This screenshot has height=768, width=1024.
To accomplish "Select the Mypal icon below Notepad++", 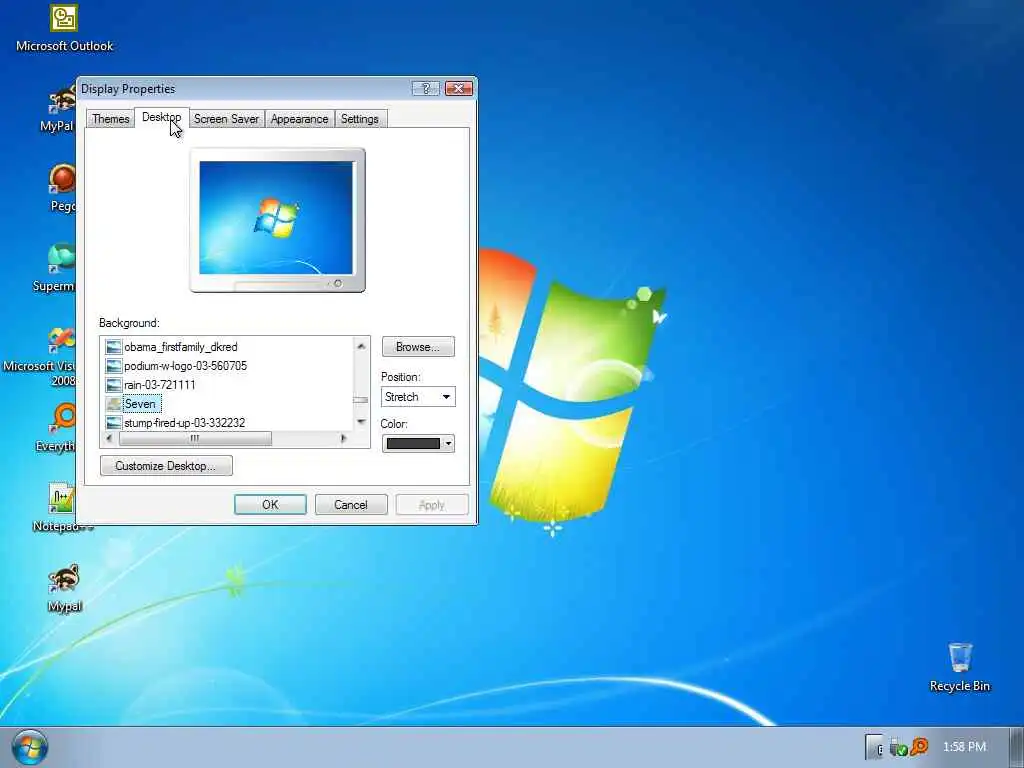I will 64,579.
